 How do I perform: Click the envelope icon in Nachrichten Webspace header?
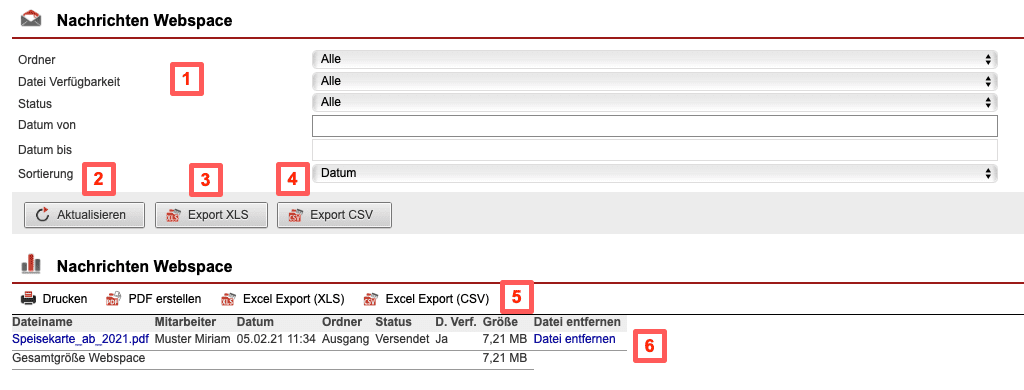coord(31,20)
